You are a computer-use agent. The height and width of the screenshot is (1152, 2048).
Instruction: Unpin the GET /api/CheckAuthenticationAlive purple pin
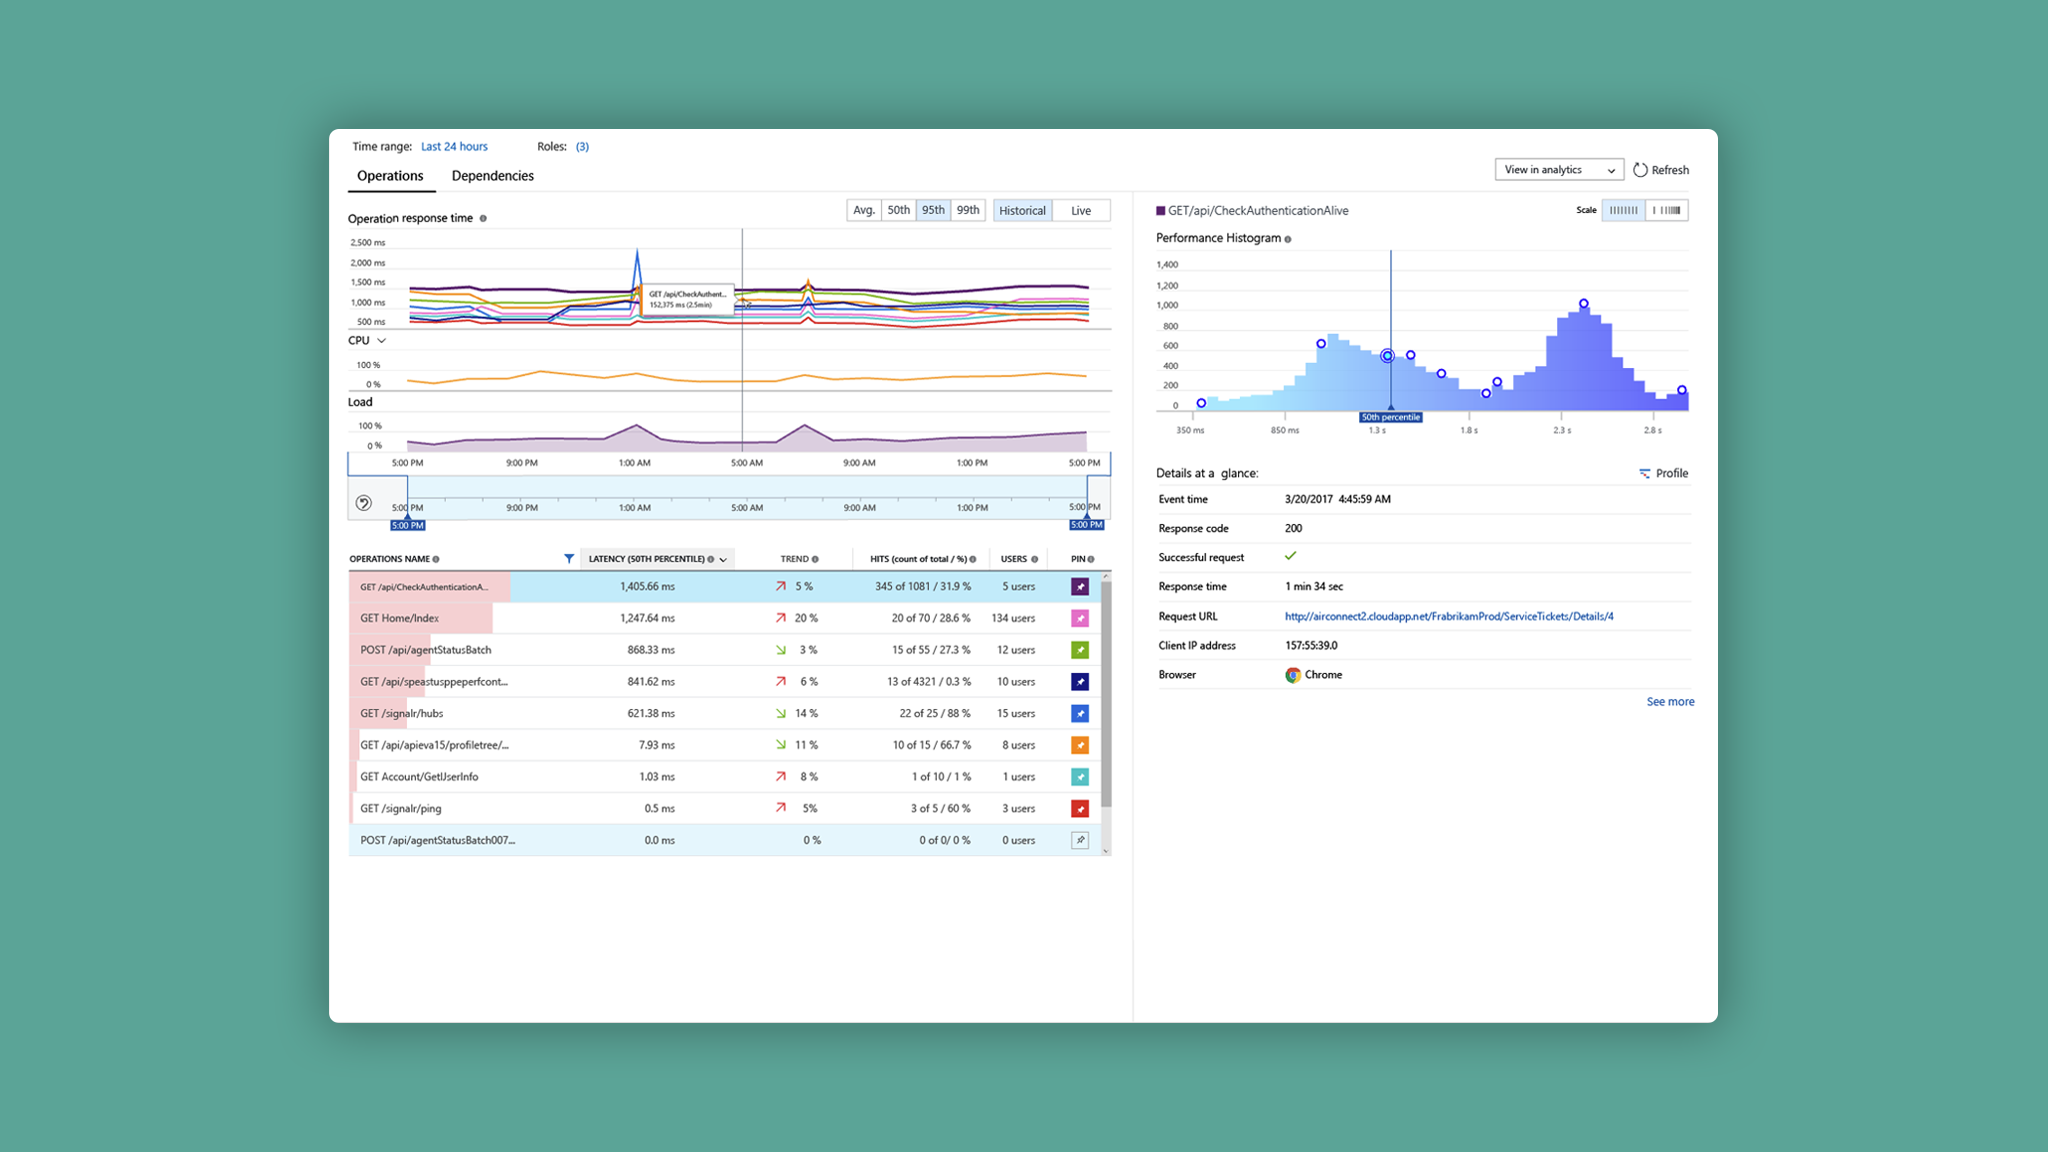point(1080,587)
